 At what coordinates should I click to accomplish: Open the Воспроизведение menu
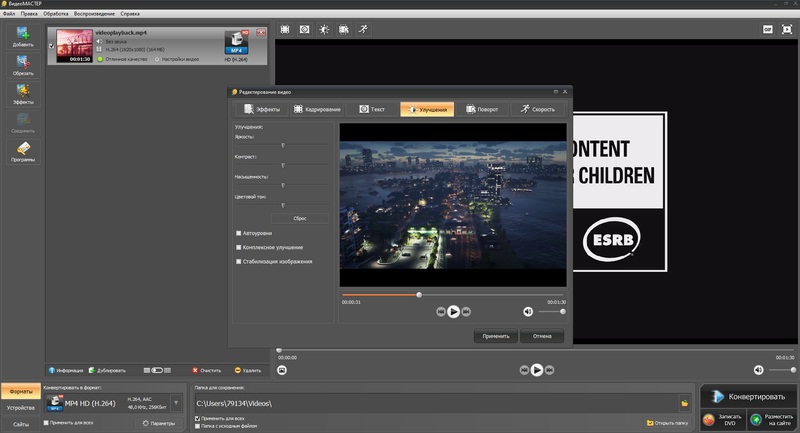pos(94,14)
